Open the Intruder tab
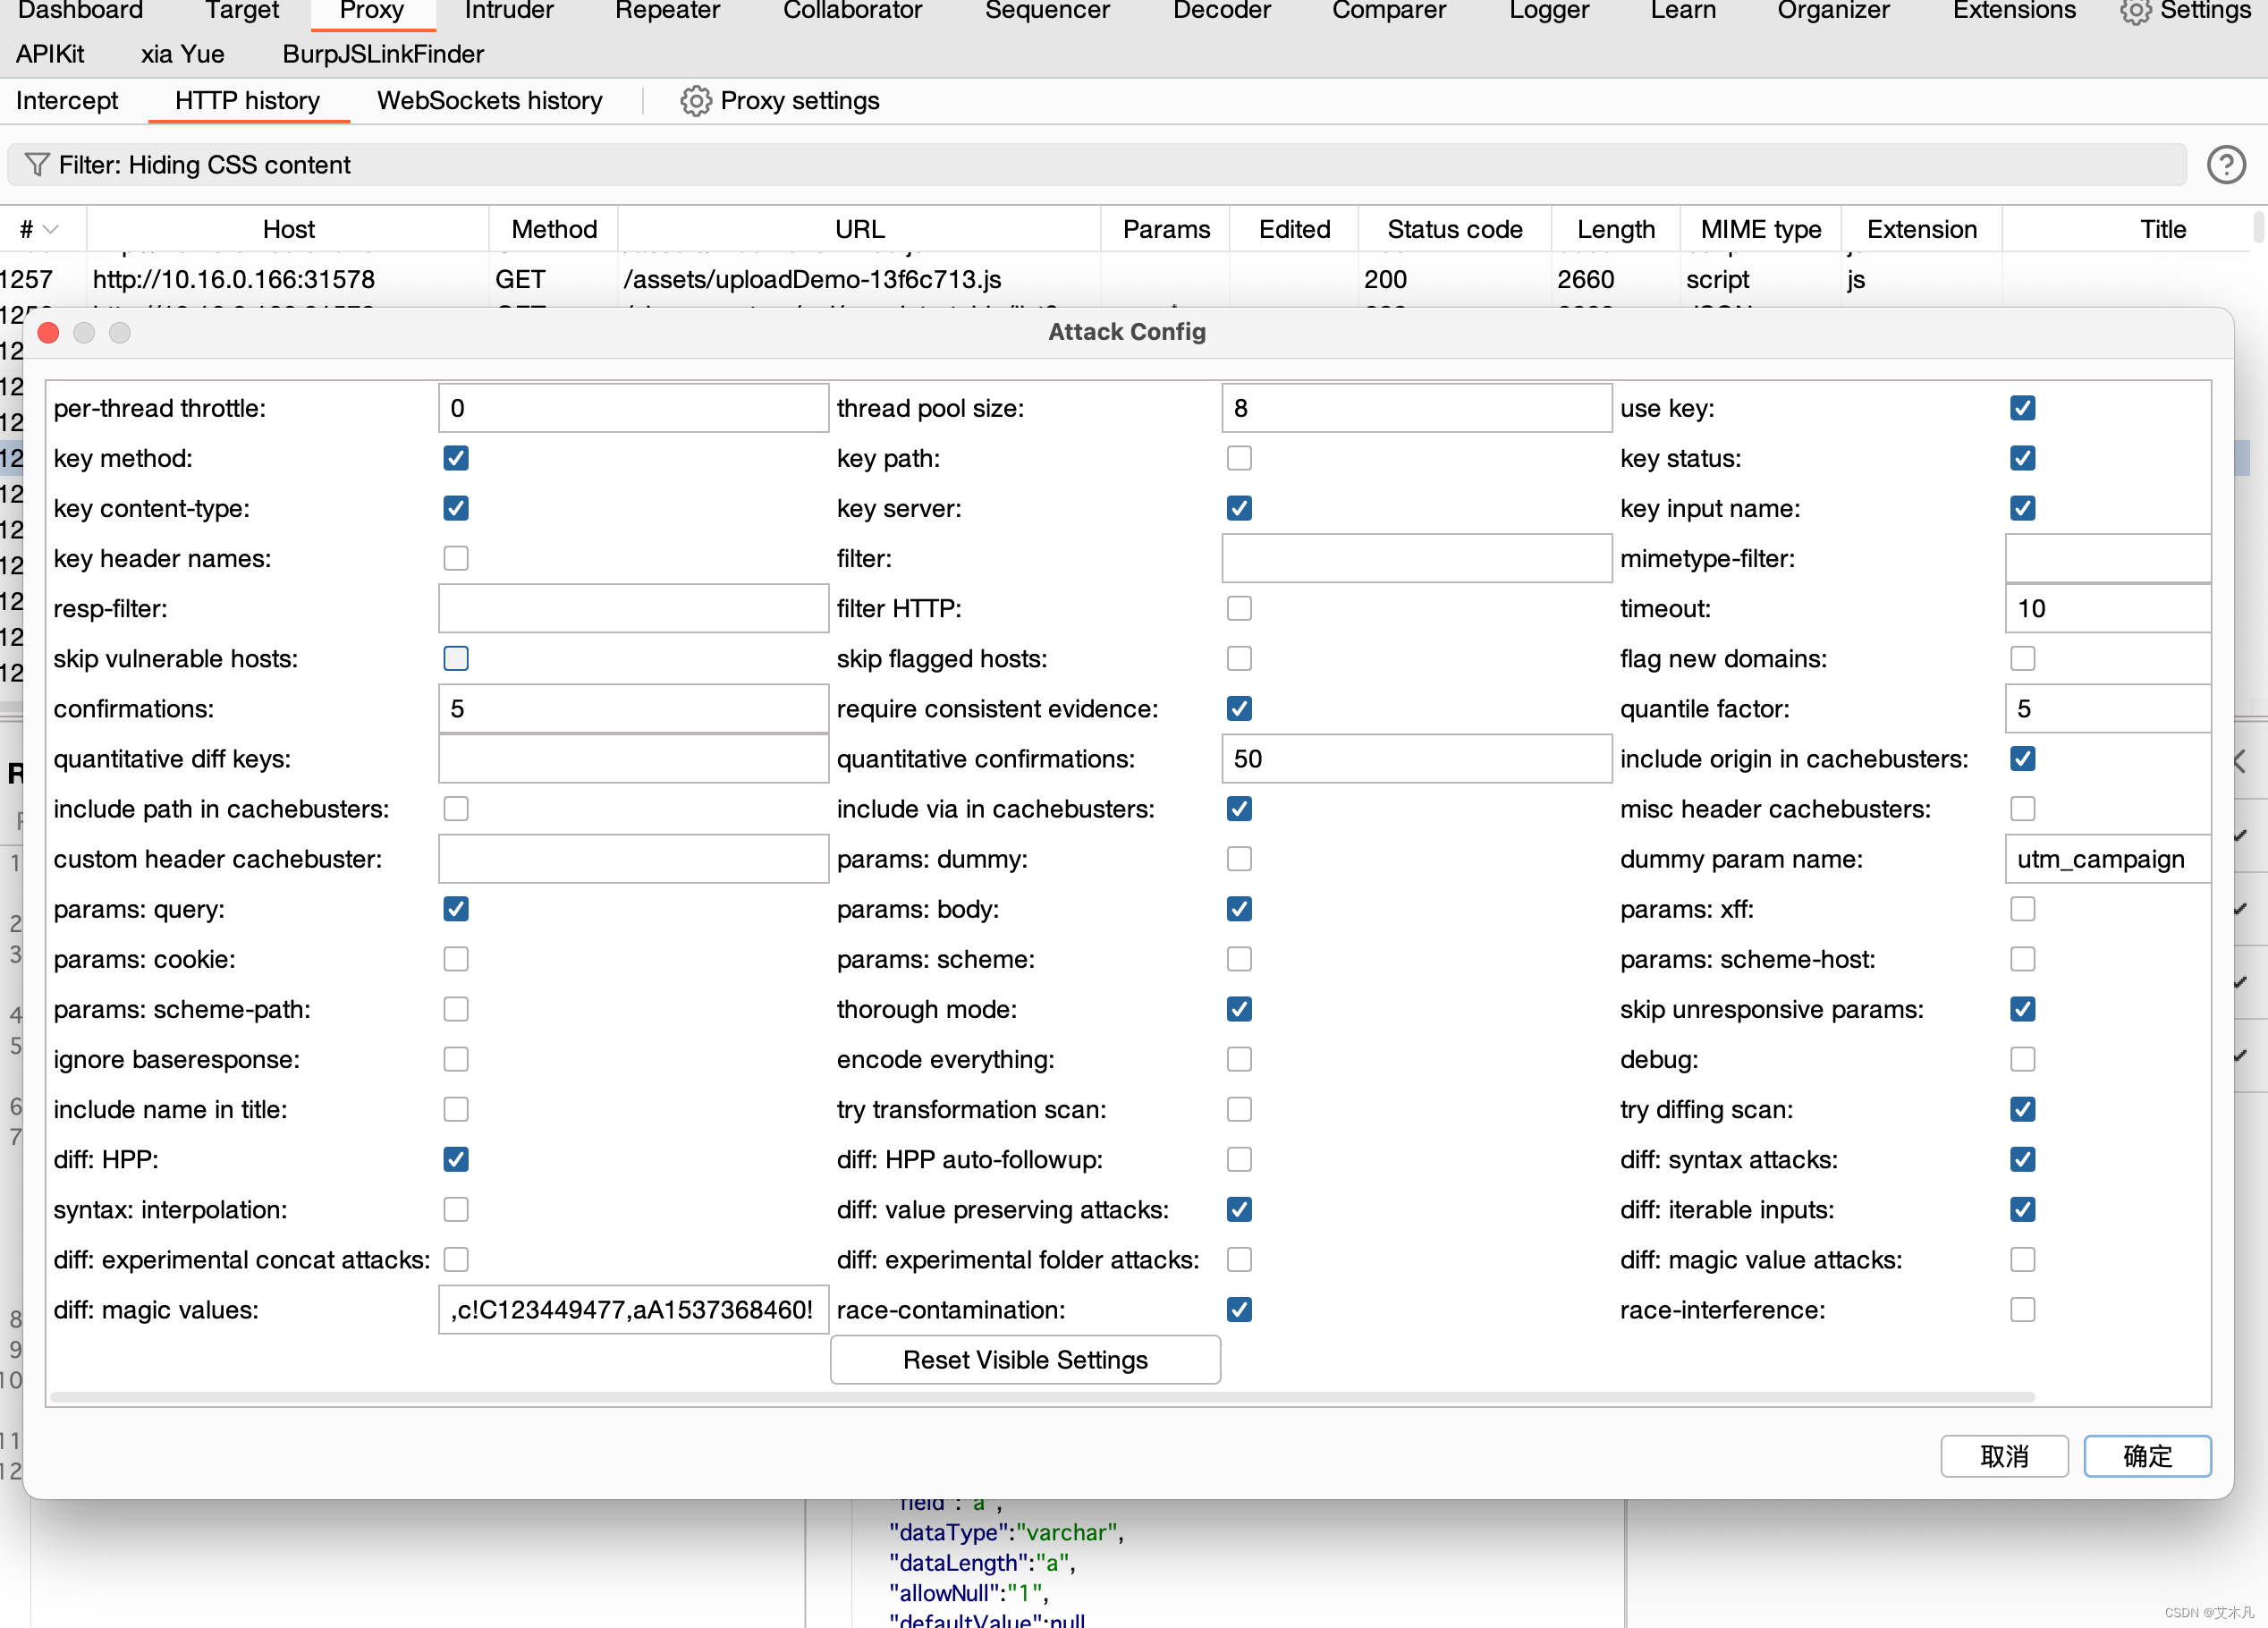 (x=508, y=12)
